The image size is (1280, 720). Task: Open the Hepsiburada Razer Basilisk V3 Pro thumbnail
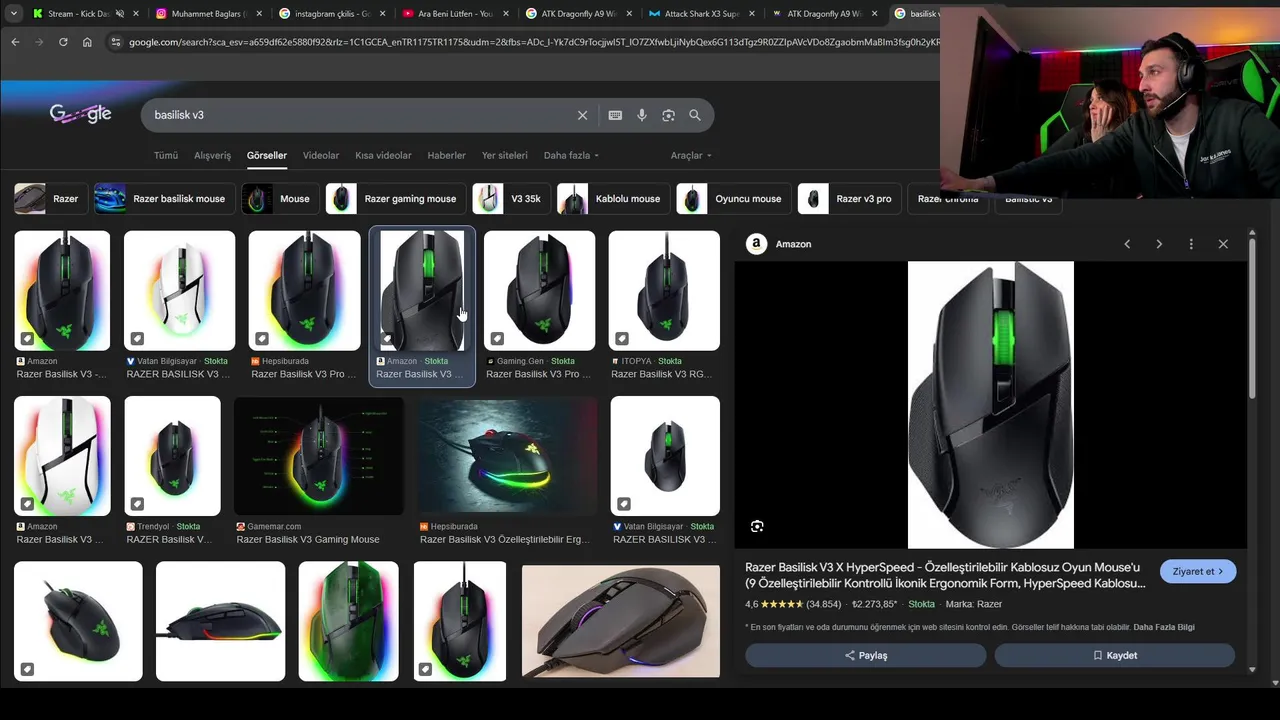304,291
